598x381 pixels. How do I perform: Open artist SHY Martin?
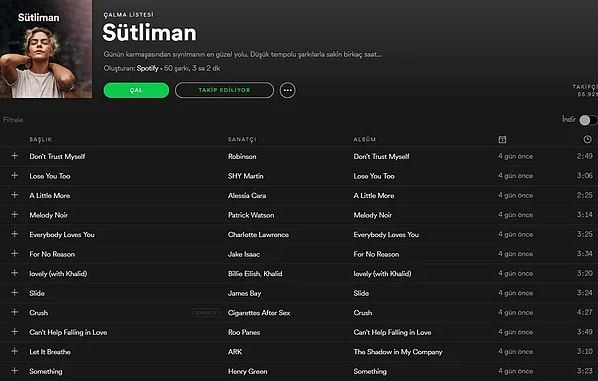tap(246, 176)
